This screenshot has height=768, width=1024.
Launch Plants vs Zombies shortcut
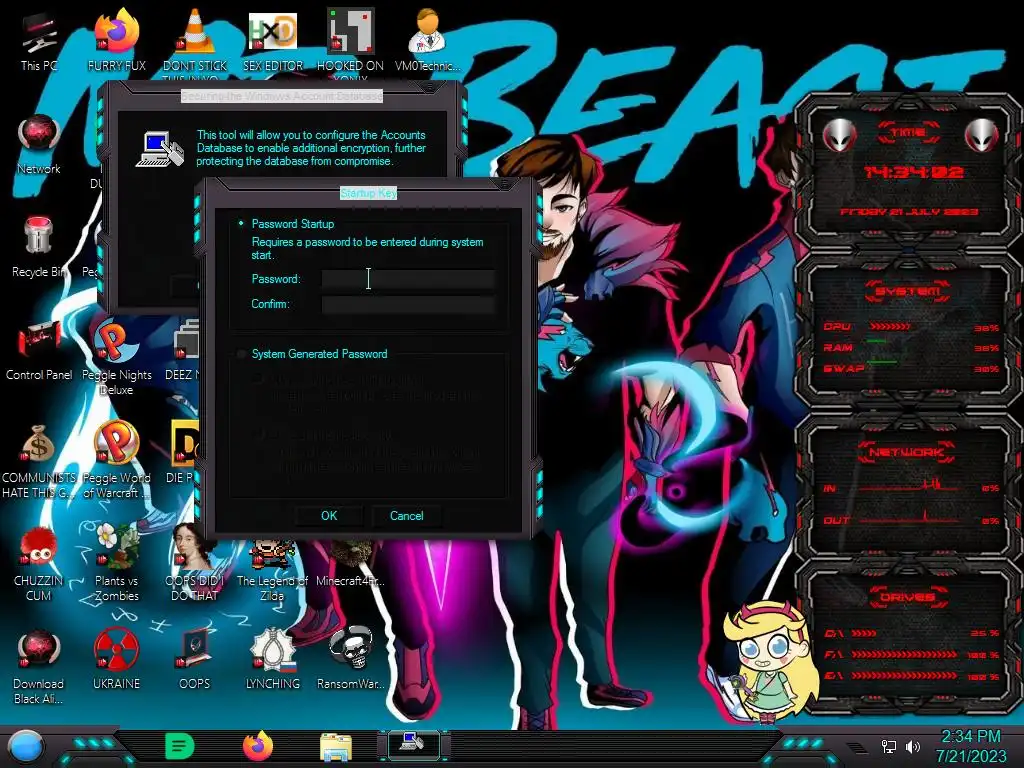[x=116, y=563]
